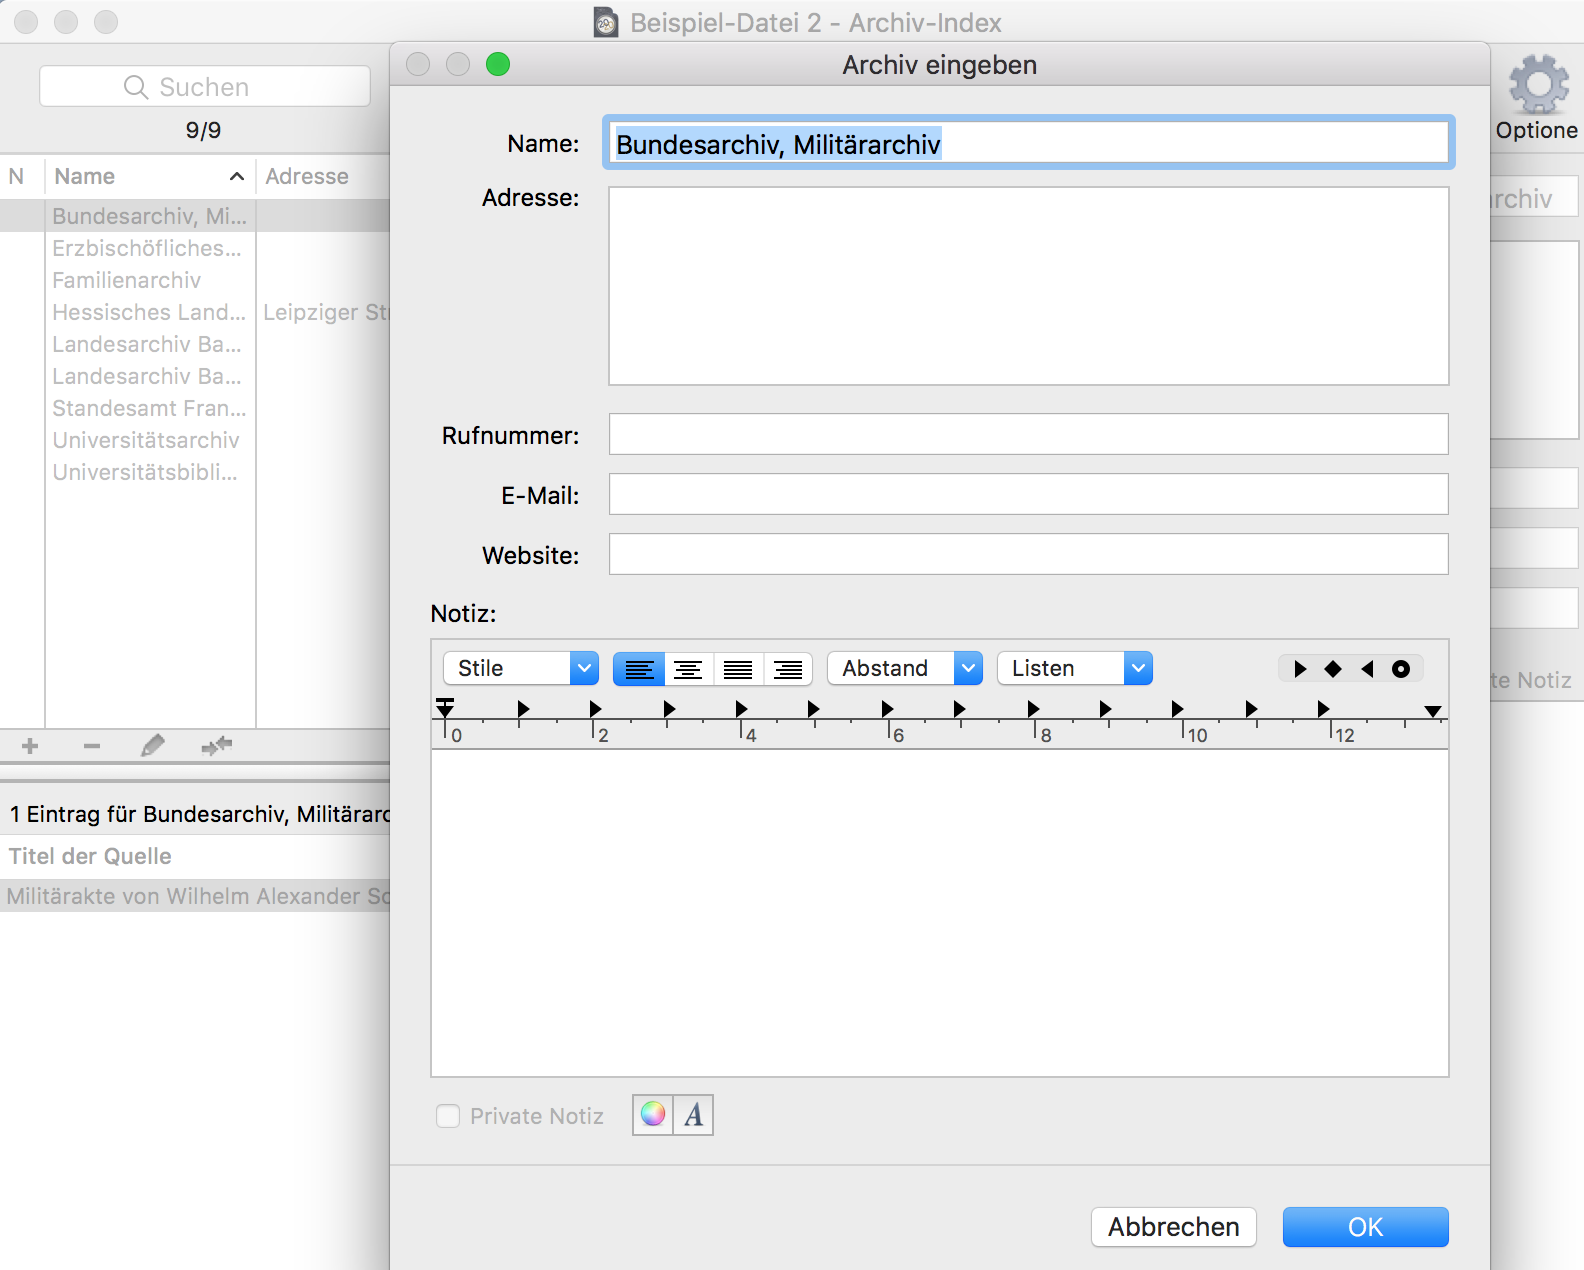Open the Listen dropdown menu
Image resolution: width=1584 pixels, height=1270 pixels.
[x=1074, y=668]
